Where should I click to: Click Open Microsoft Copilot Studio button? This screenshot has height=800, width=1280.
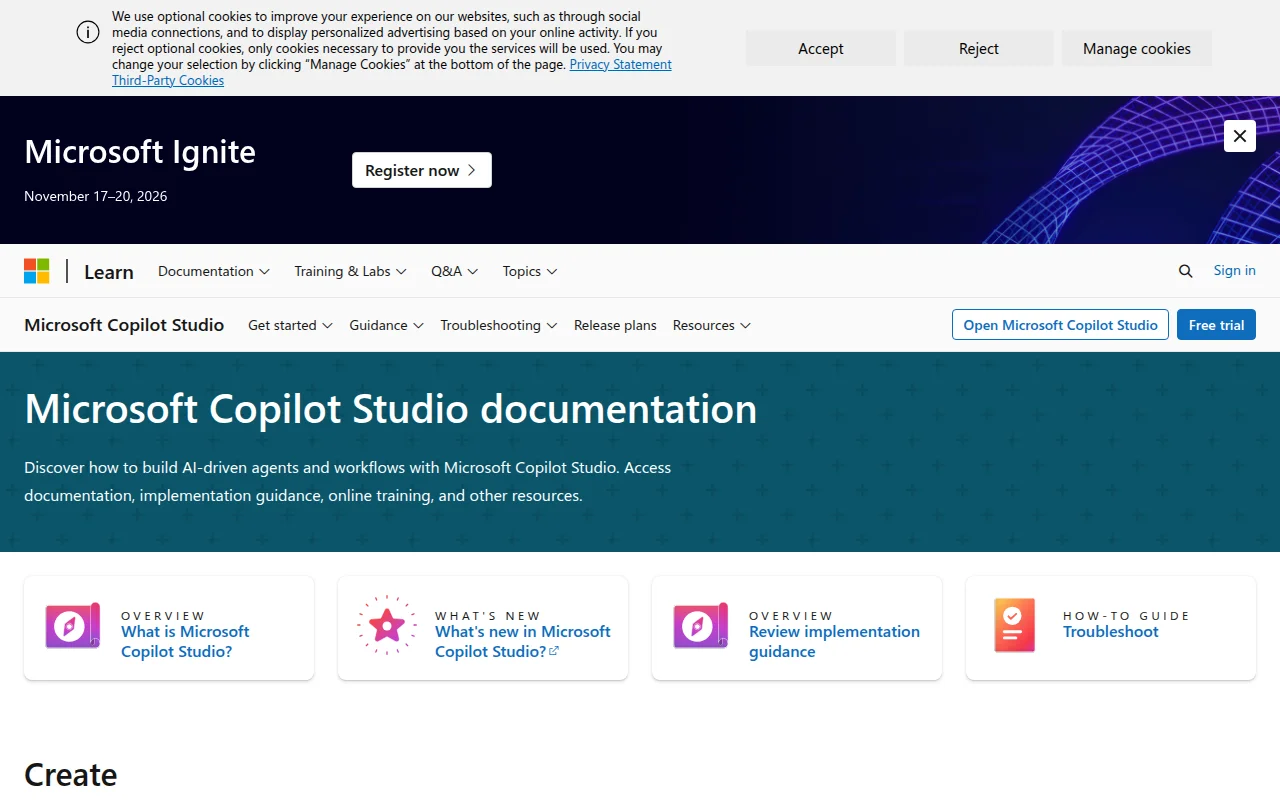click(x=1060, y=325)
